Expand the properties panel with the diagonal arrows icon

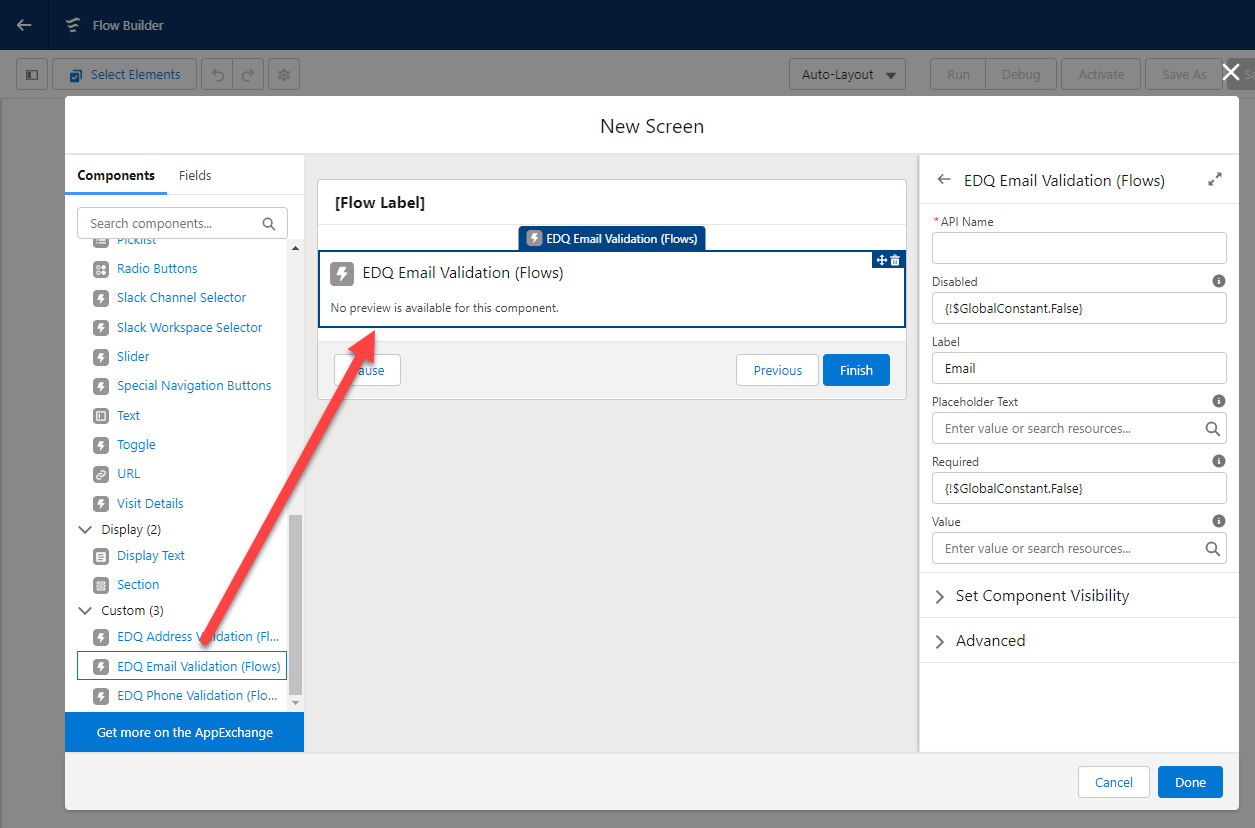coord(1215,179)
